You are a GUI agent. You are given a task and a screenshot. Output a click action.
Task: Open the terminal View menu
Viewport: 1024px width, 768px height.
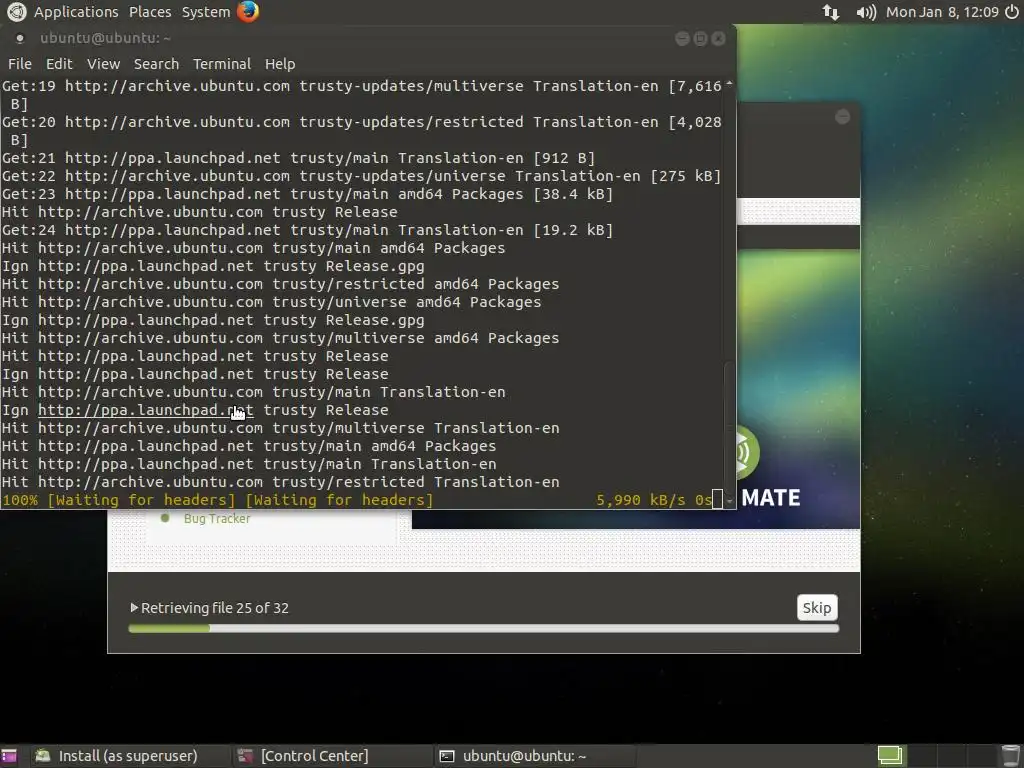point(103,64)
